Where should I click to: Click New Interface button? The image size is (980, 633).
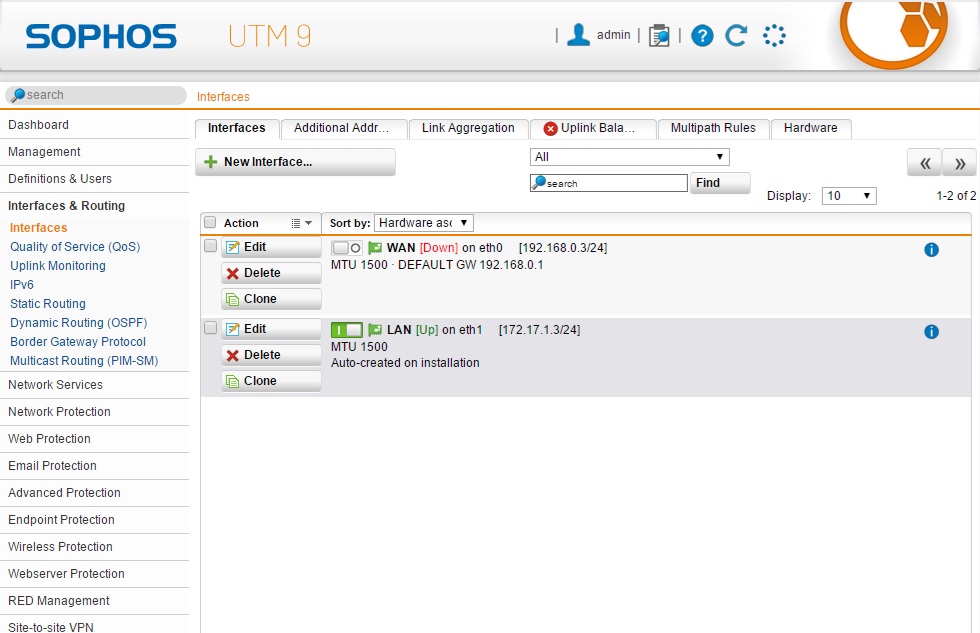[295, 162]
